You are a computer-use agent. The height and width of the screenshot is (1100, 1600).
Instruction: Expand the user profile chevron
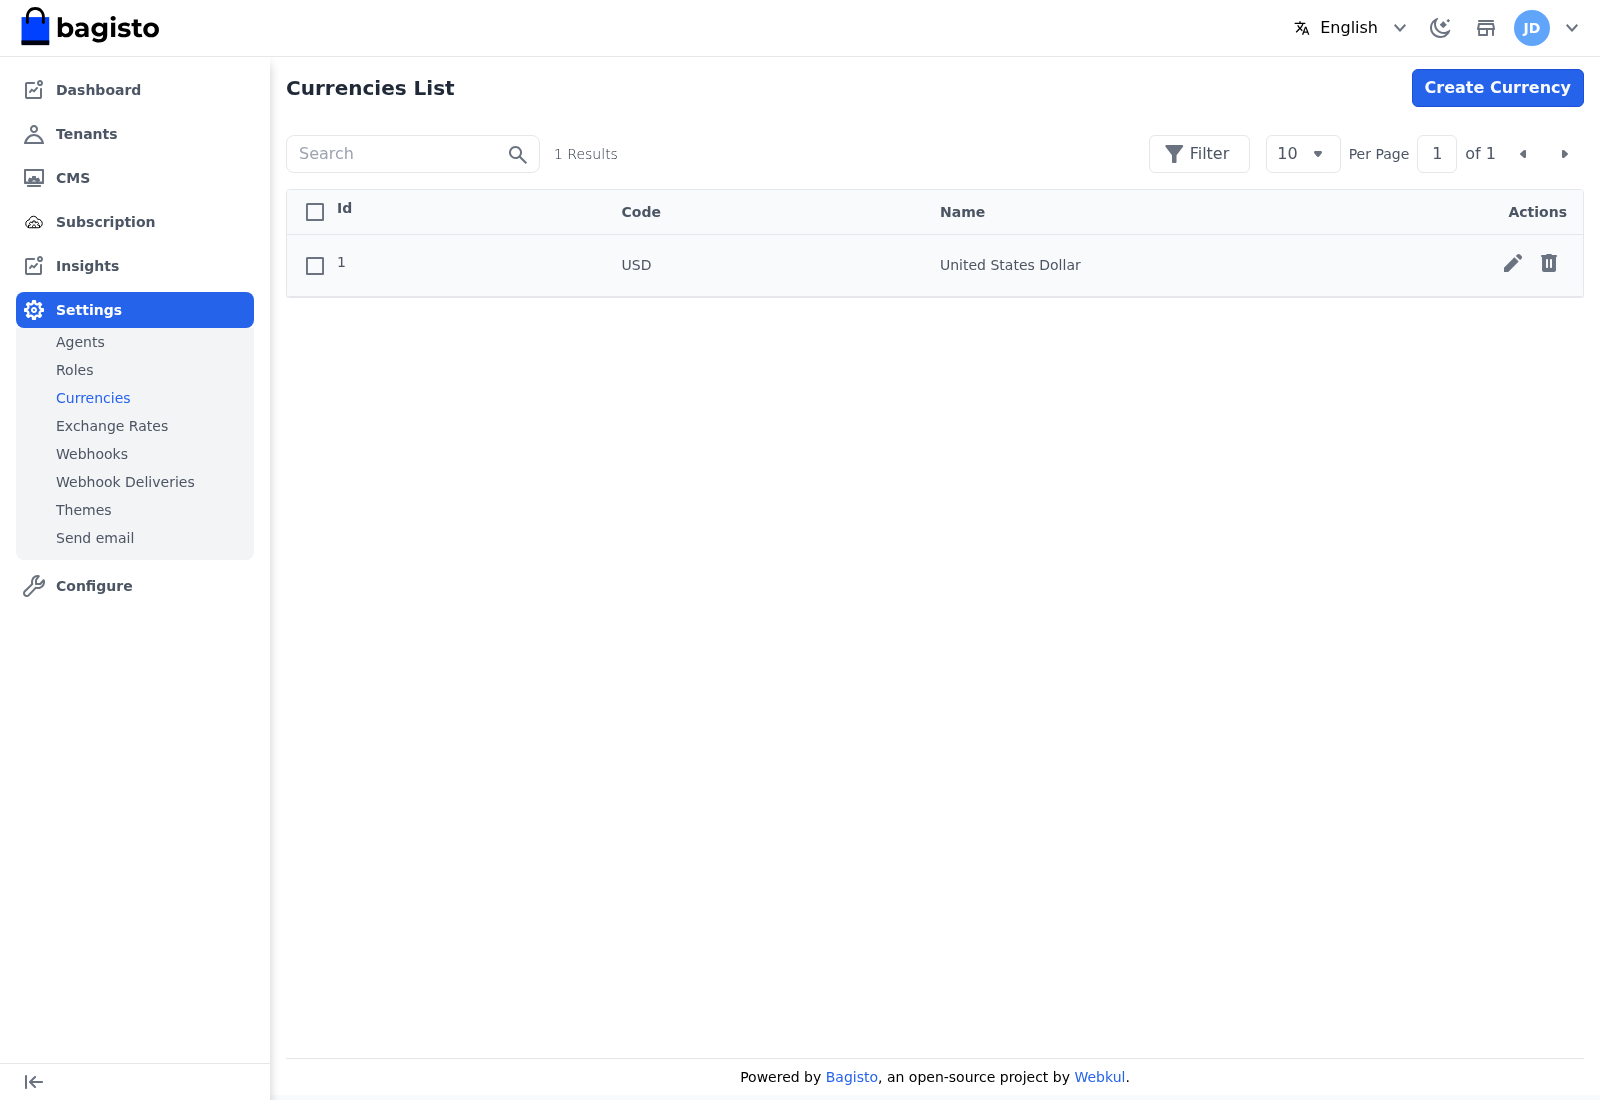coord(1572,28)
